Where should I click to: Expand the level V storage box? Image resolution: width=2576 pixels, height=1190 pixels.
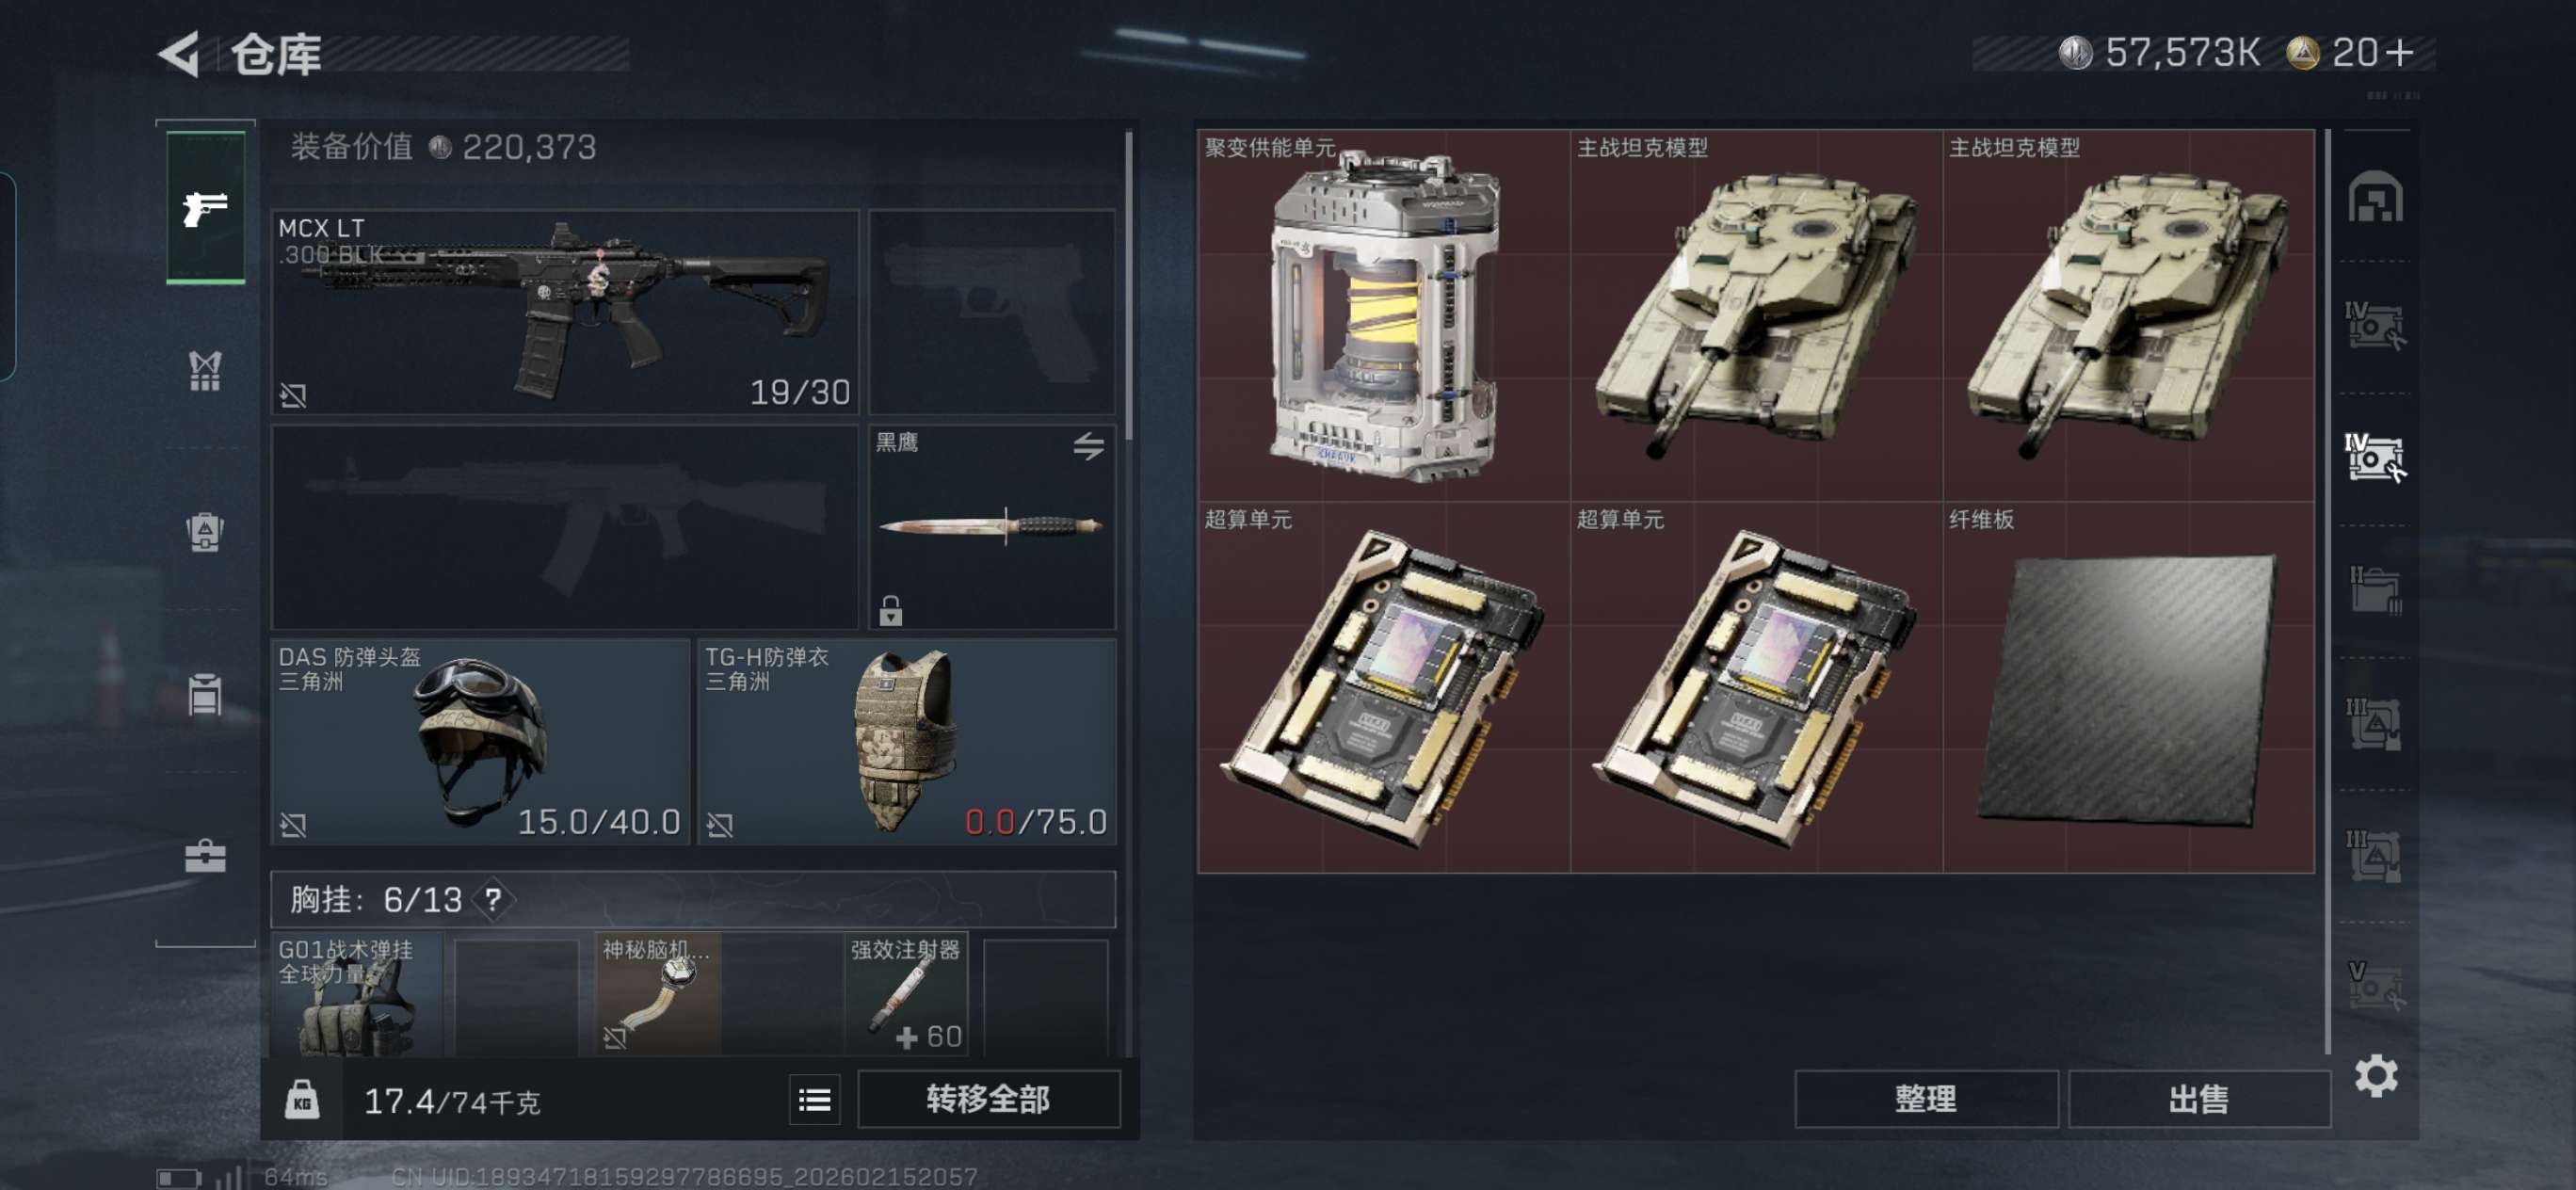pos(2375,985)
